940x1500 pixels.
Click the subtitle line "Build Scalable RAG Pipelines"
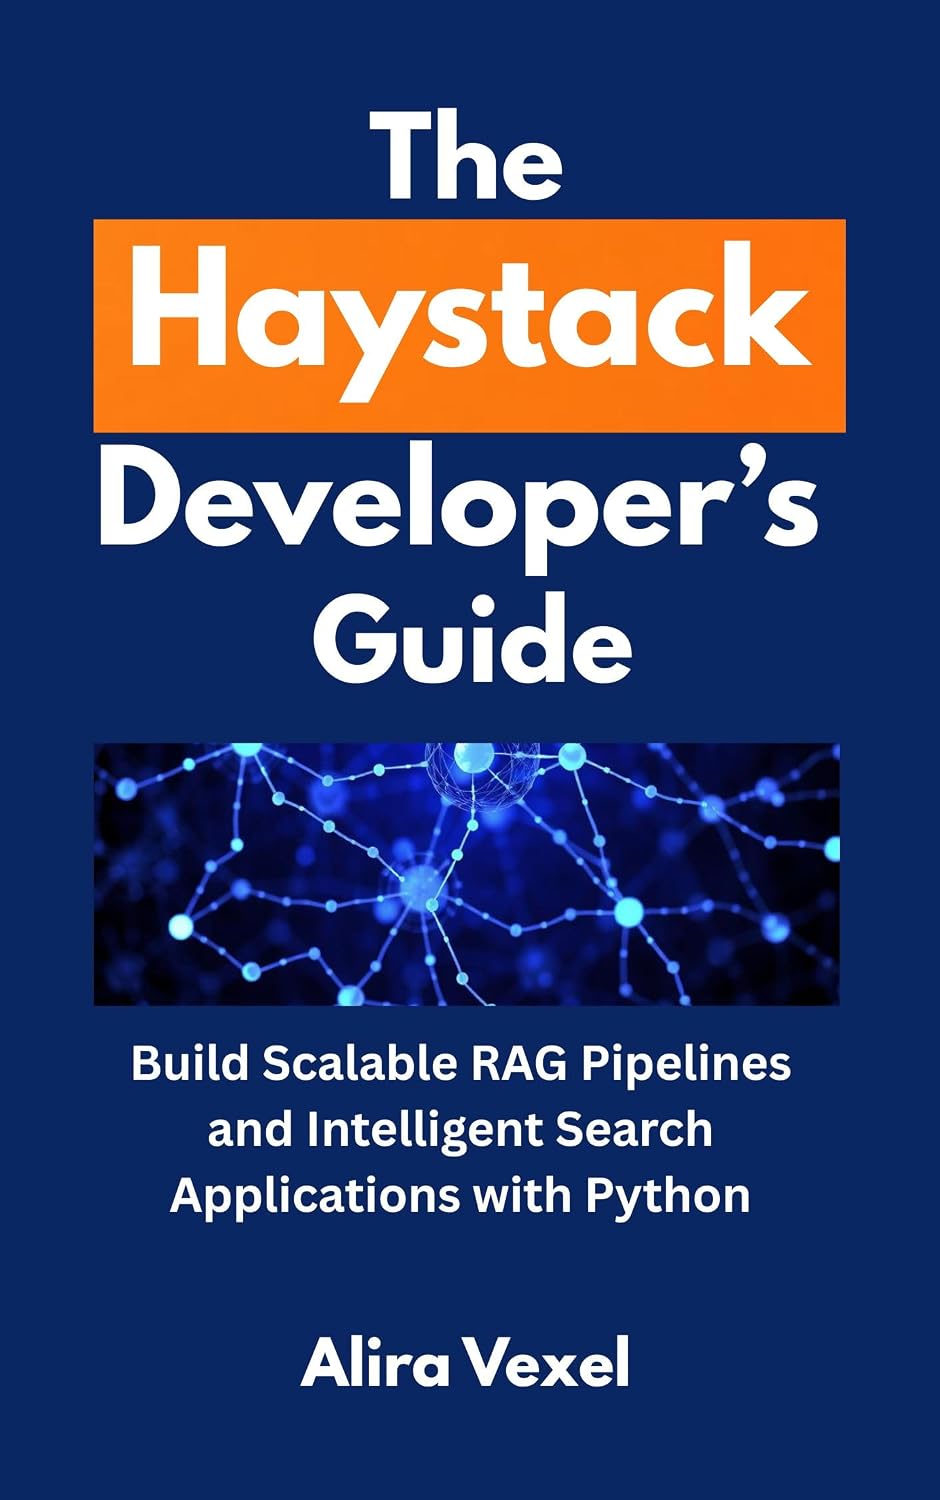[461, 1063]
